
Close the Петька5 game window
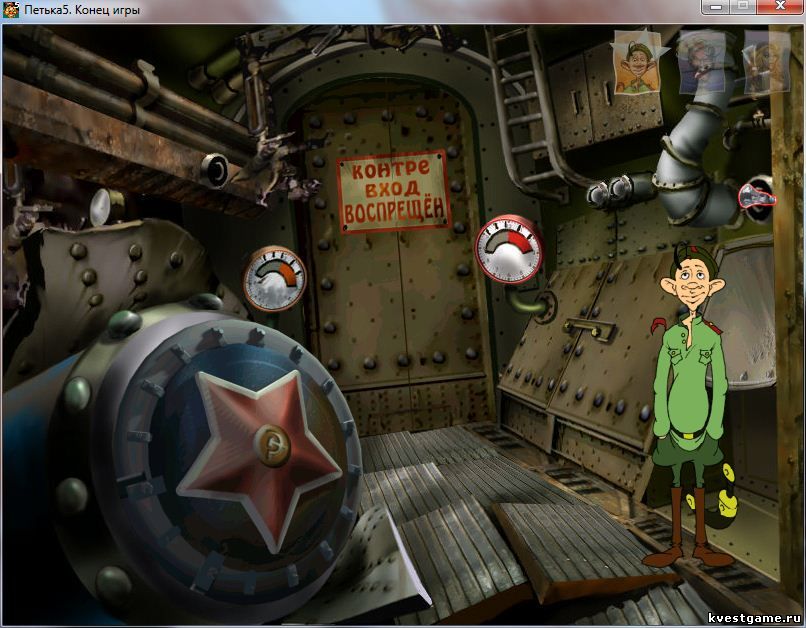(x=780, y=7)
